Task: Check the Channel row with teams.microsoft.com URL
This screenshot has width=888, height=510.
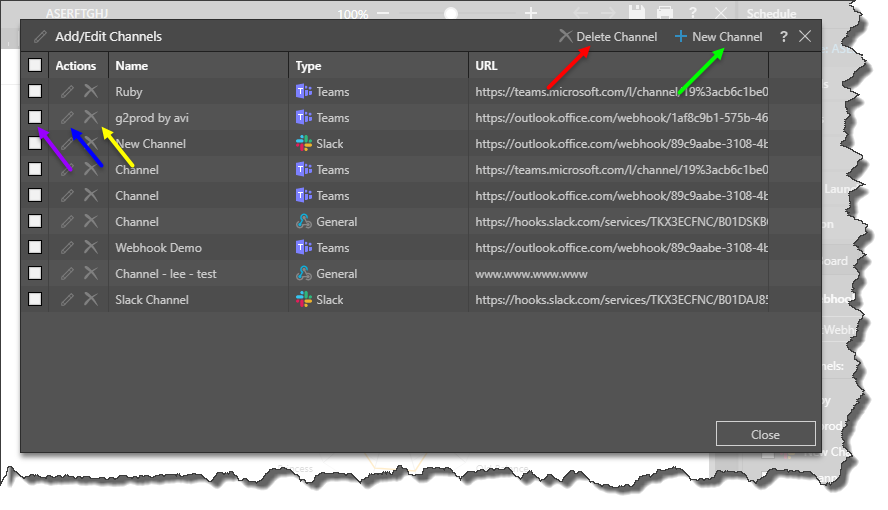Action: click(x=35, y=169)
